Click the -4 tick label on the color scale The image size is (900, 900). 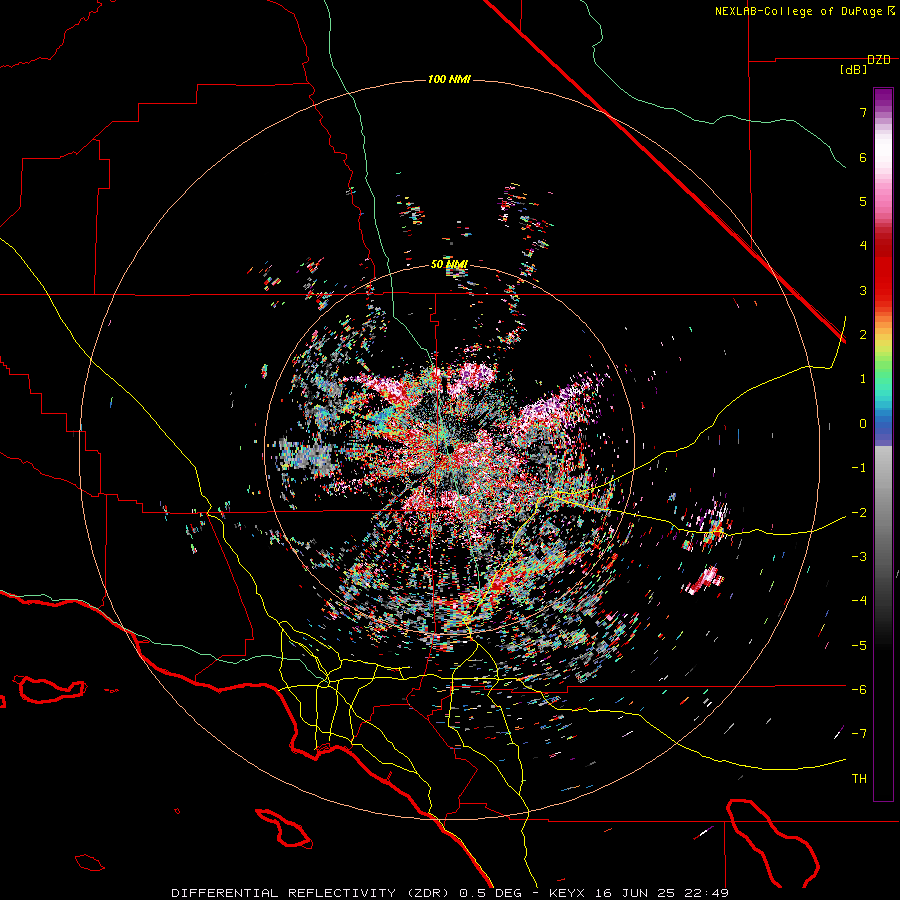[x=859, y=601]
